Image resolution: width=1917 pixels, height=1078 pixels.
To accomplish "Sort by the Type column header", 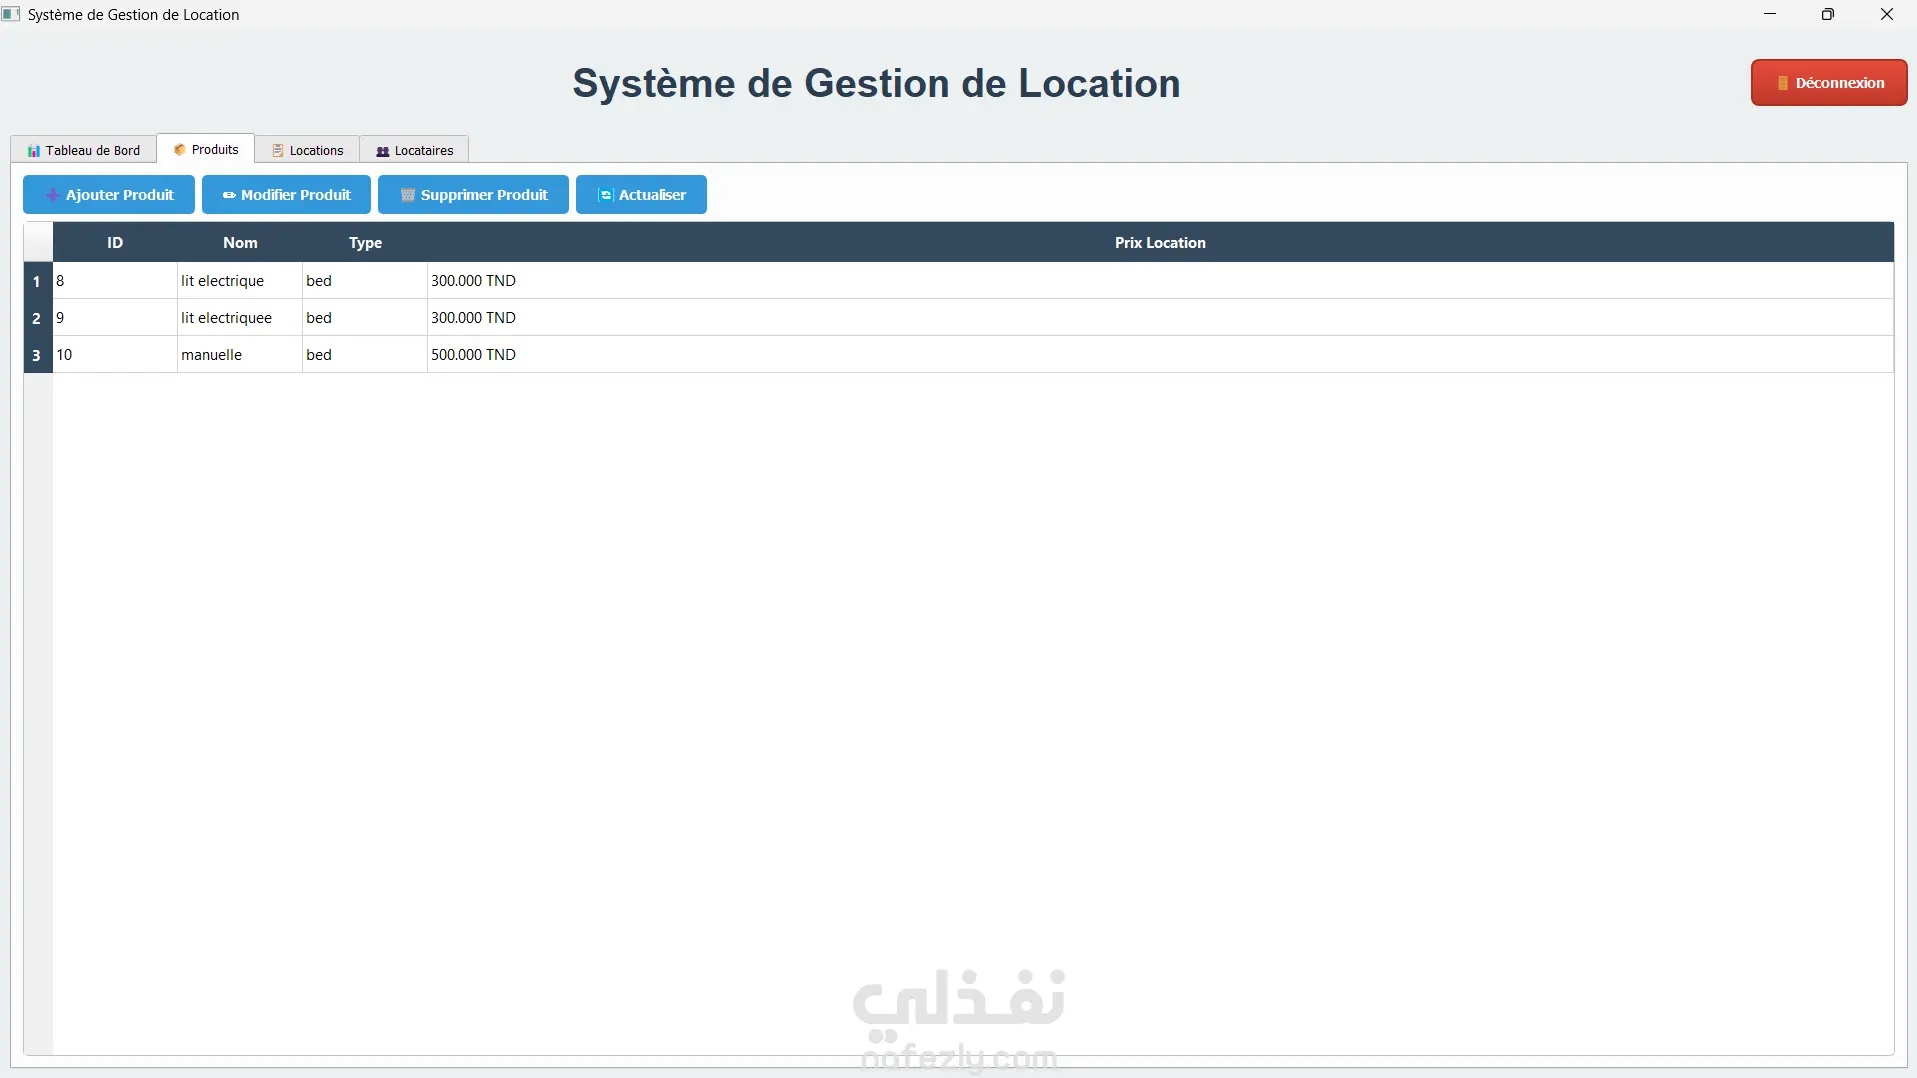I will (x=365, y=243).
